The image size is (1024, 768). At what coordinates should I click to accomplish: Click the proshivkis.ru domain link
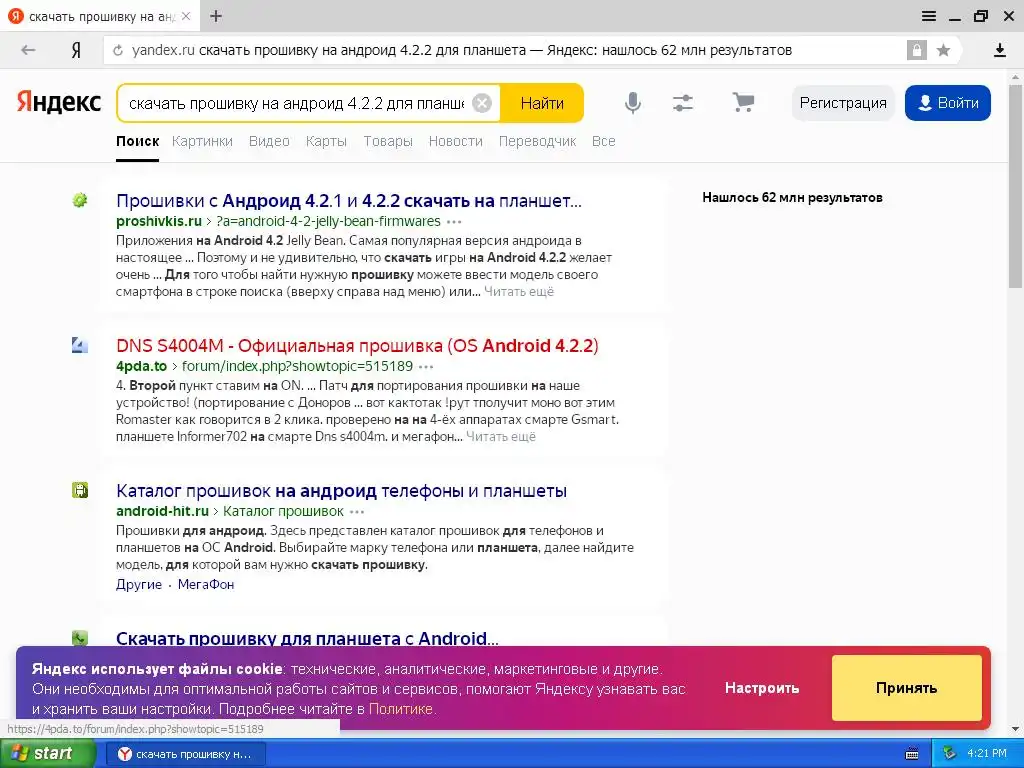pyautogui.click(x=159, y=221)
